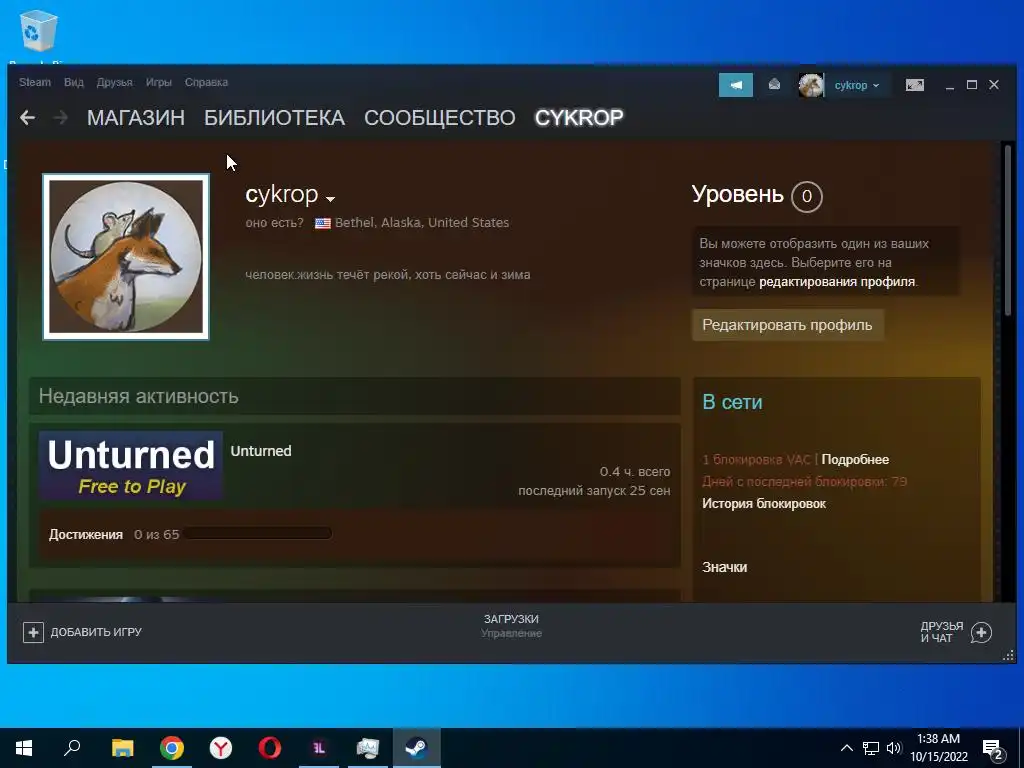Launch File Explorer from taskbar
This screenshot has height=768, width=1024.
pyautogui.click(x=122, y=748)
